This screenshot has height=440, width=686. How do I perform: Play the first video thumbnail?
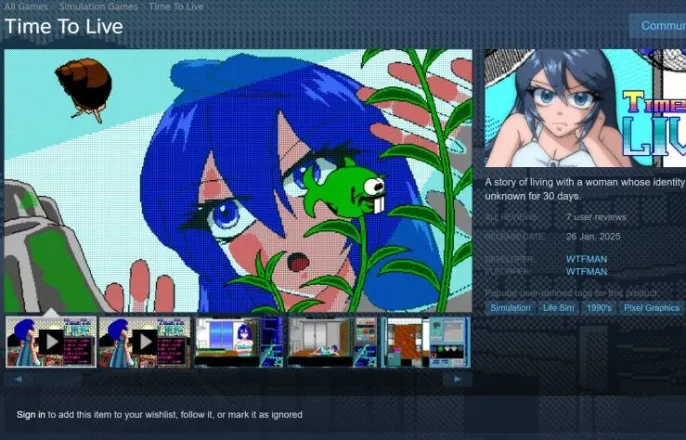point(51,342)
